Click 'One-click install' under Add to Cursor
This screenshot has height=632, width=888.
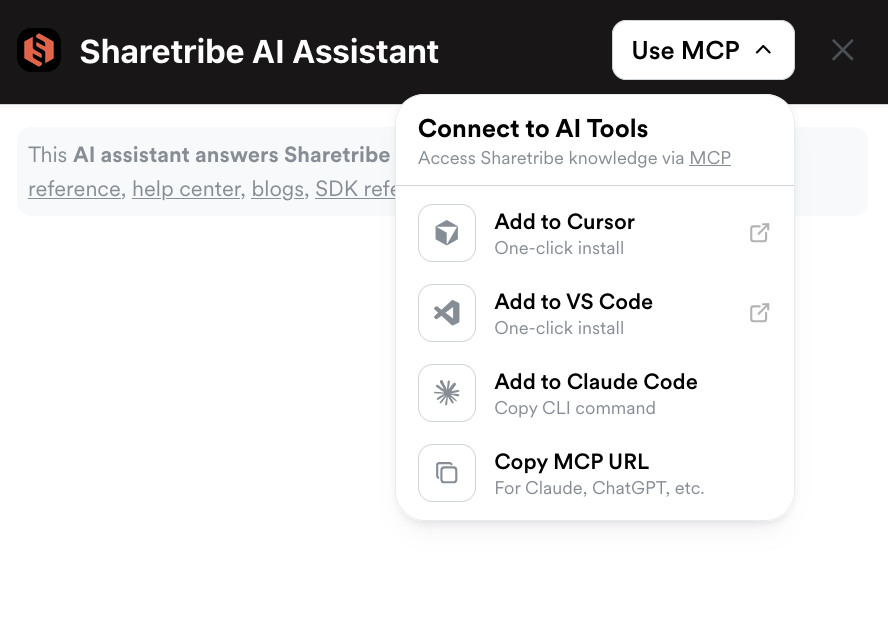tap(559, 248)
